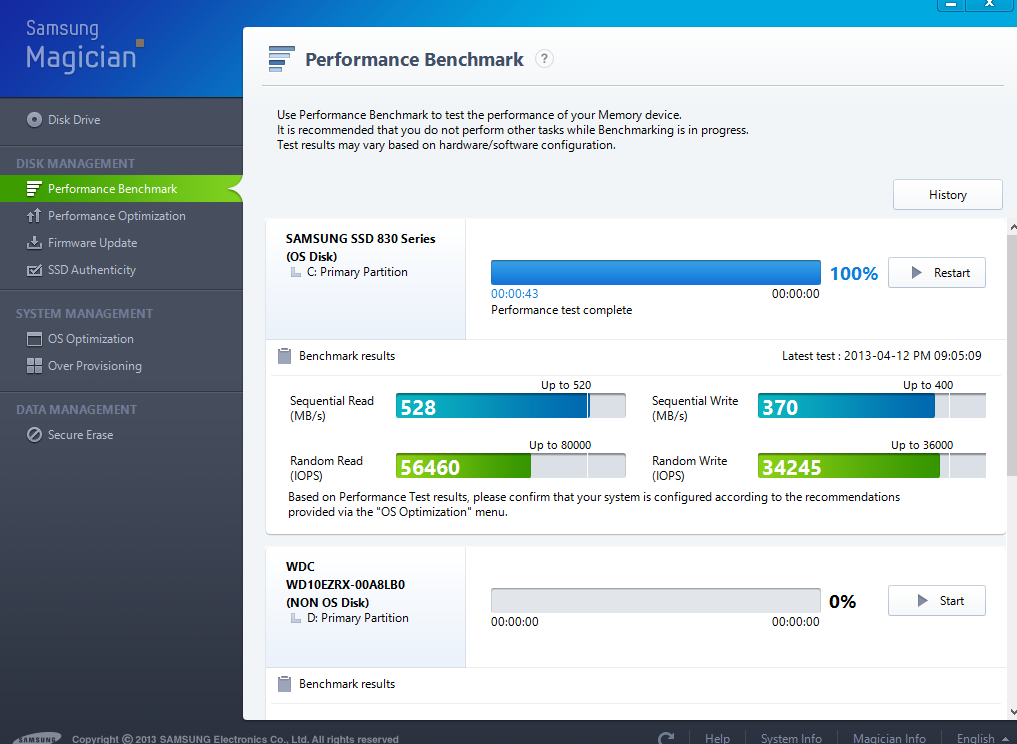Click the Random Read IOPS result bar
This screenshot has height=744, width=1017.
pos(511,466)
